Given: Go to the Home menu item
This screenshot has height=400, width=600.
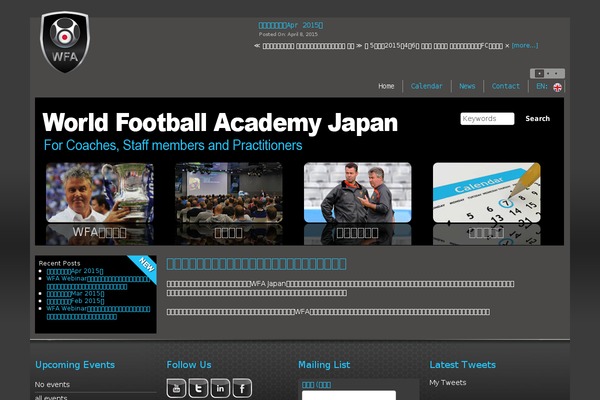Looking at the screenshot, I should pyautogui.click(x=386, y=86).
